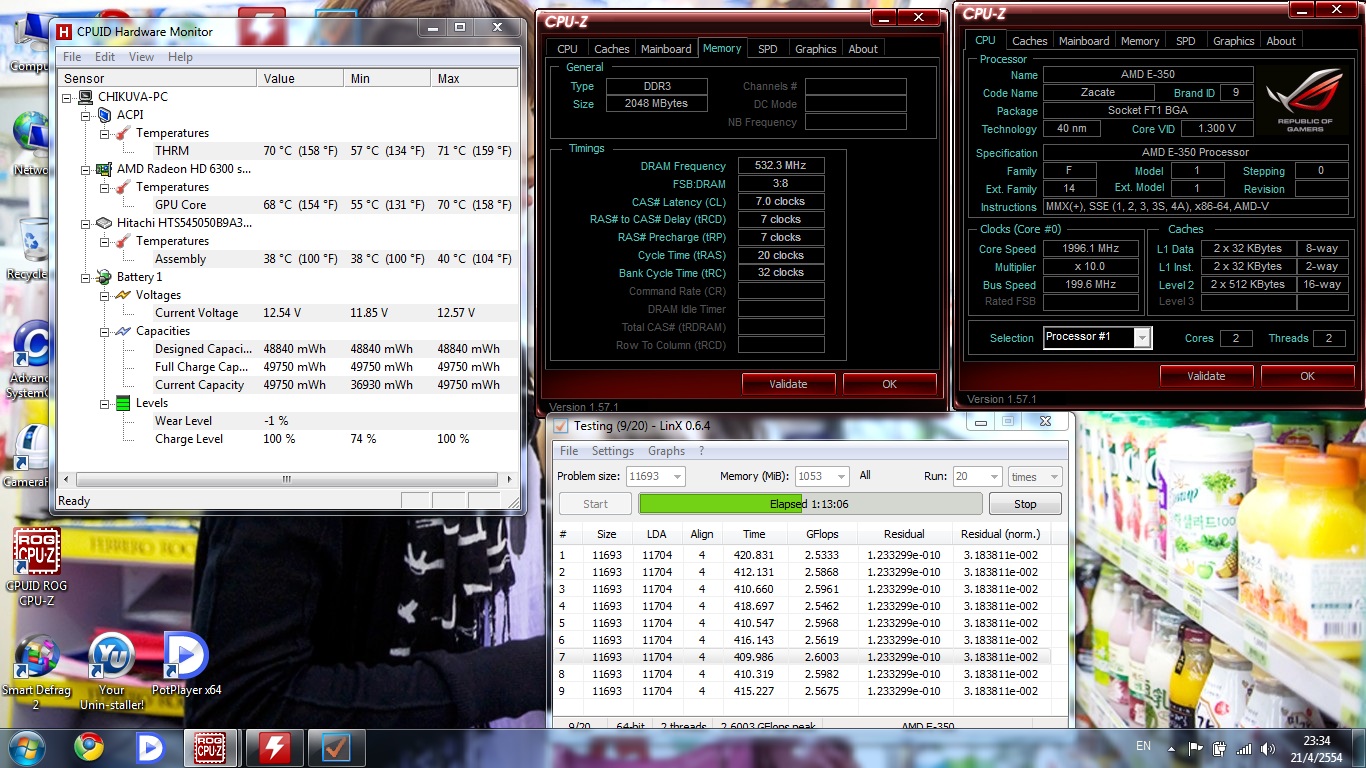Open the Action Center flag in the tray
Viewport: 1366px width, 768px height.
[1195, 748]
